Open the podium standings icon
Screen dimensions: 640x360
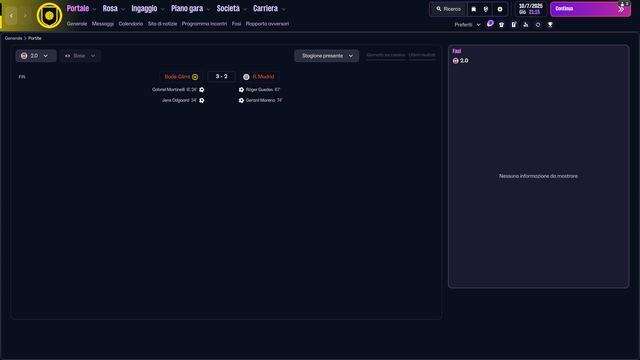[526, 24]
